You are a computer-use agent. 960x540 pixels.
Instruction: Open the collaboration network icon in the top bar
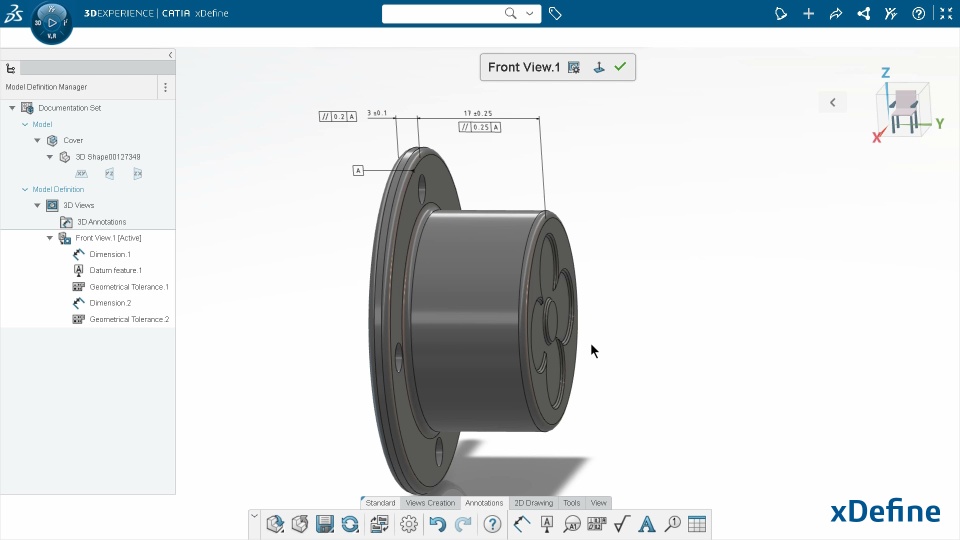(x=863, y=13)
